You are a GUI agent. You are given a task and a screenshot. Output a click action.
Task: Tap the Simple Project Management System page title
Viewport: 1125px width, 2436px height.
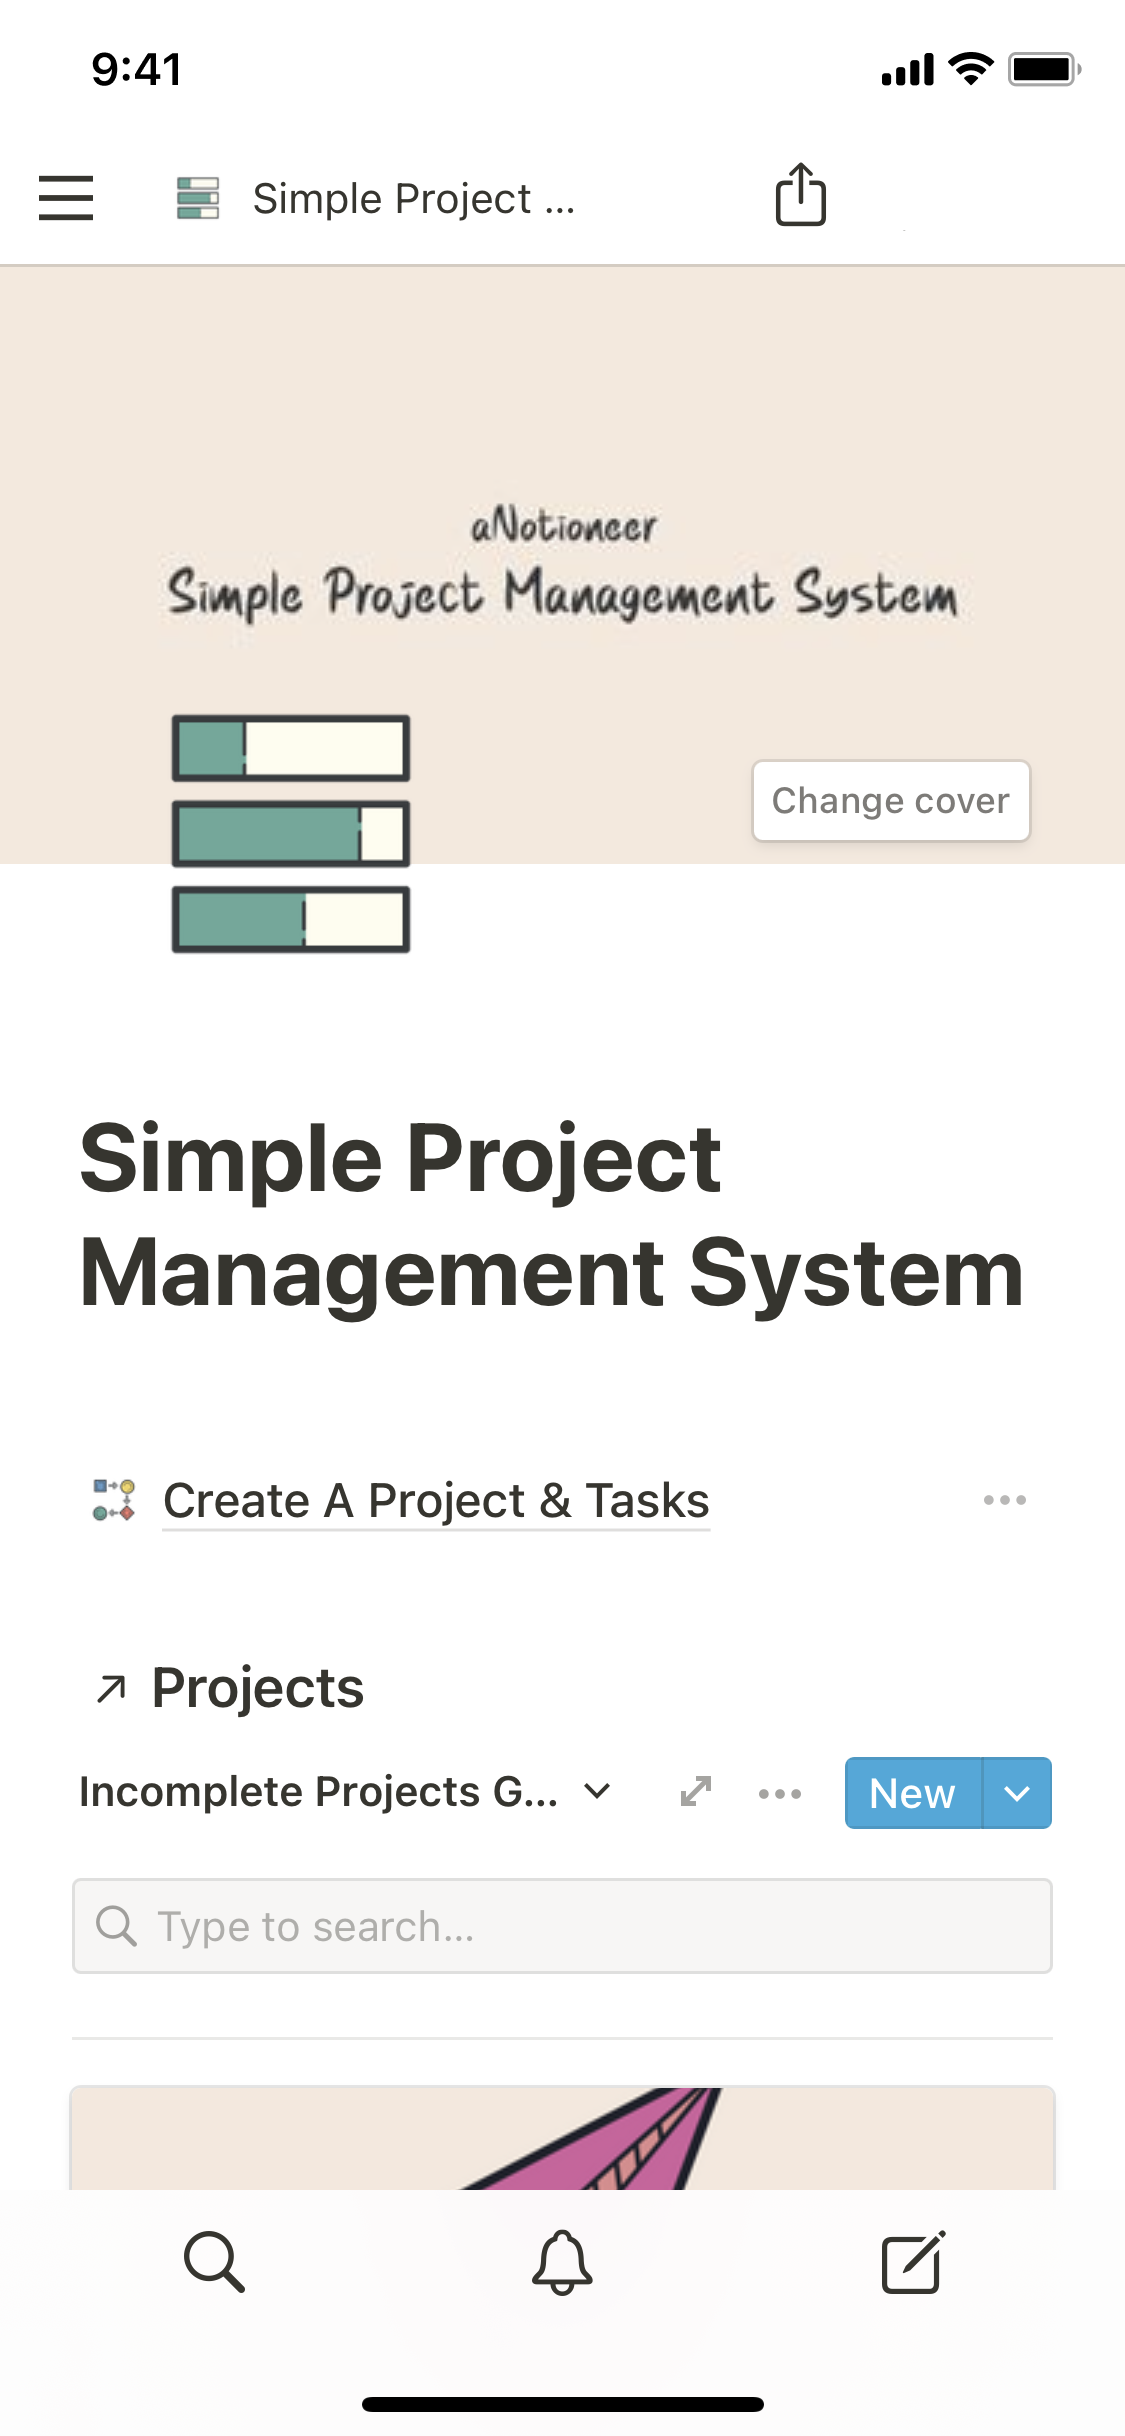point(551,1215)
